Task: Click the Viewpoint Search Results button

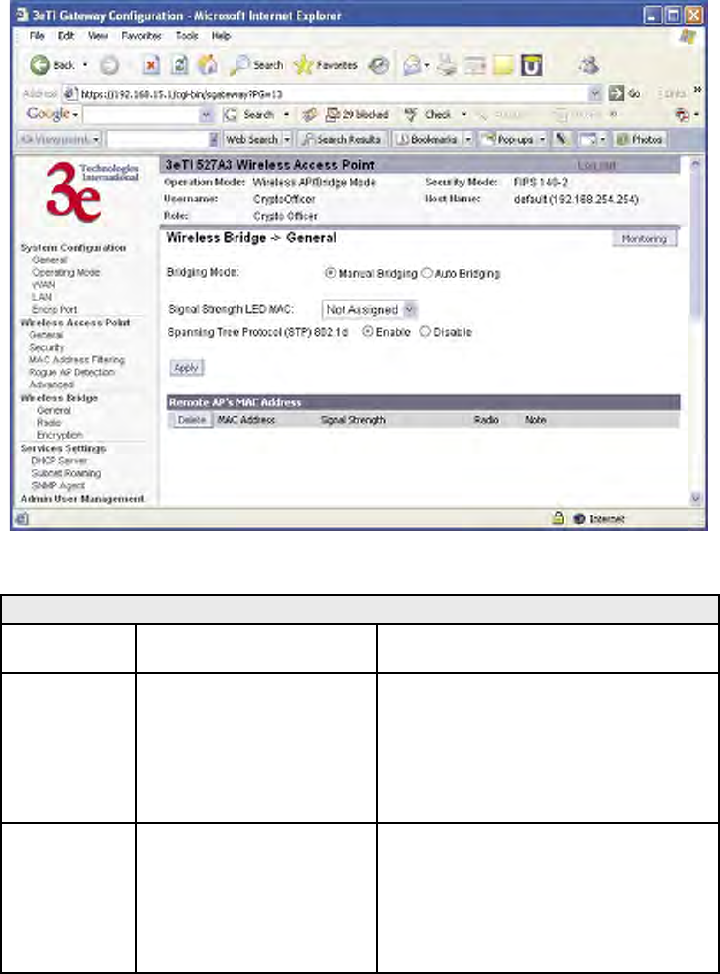Action: point(342,139)
